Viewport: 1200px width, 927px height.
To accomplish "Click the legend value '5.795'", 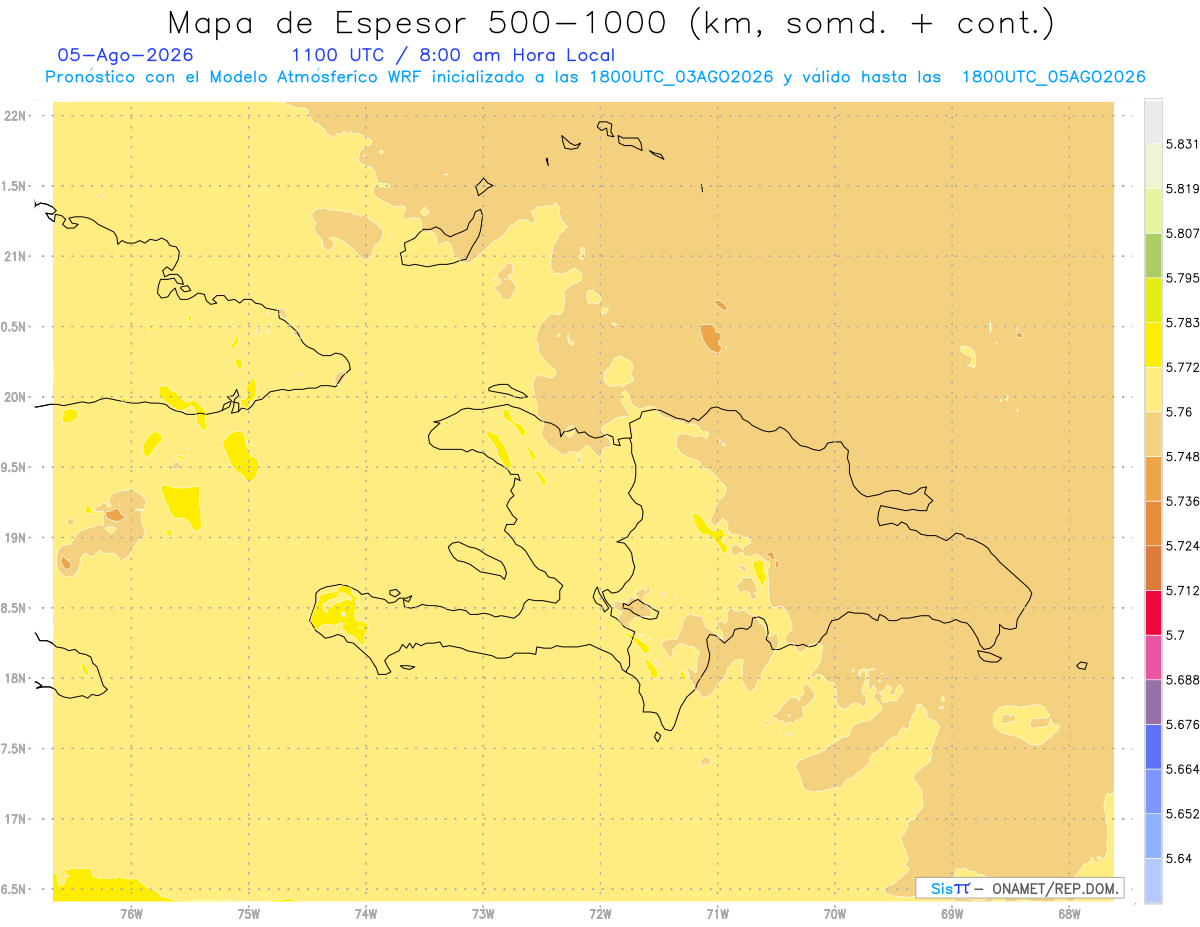I will (x=1183, y=278).
